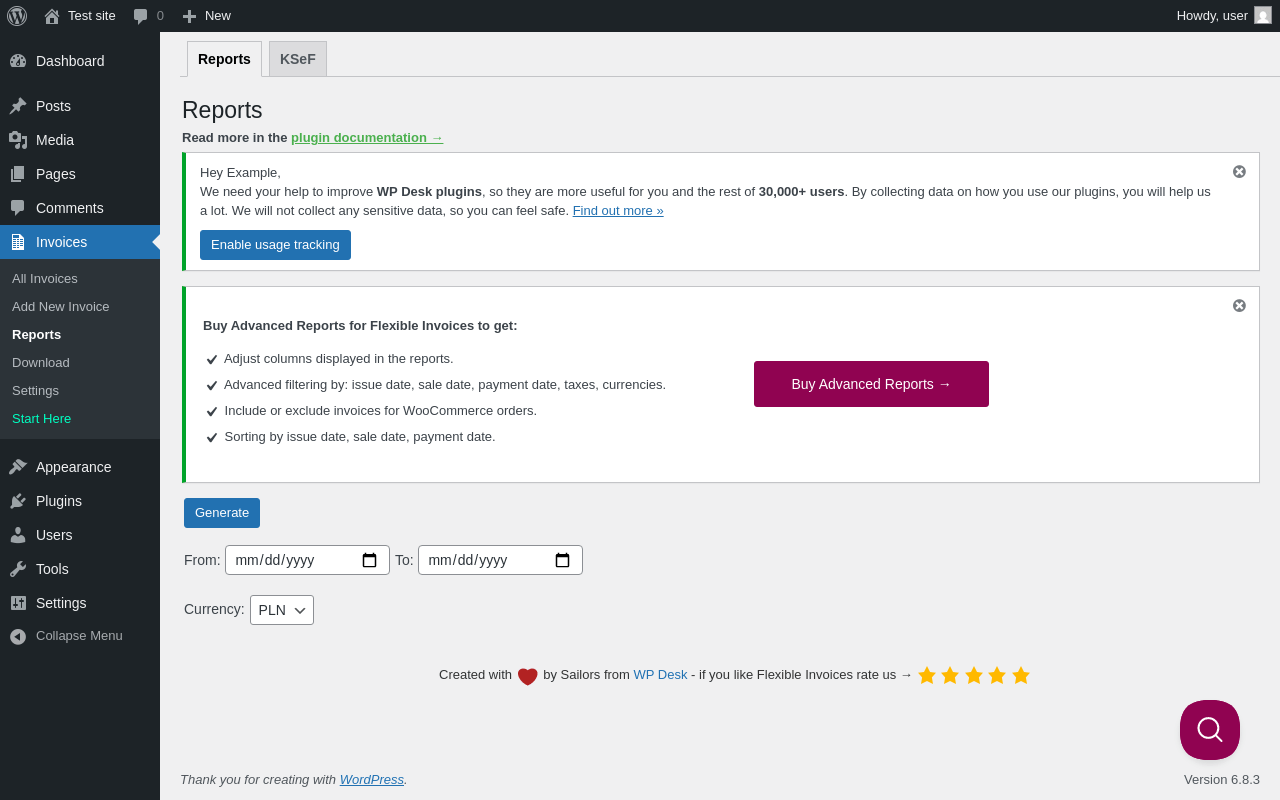Click Buy Advanced Reports button
1280x800 pixels.
point(871,384)
